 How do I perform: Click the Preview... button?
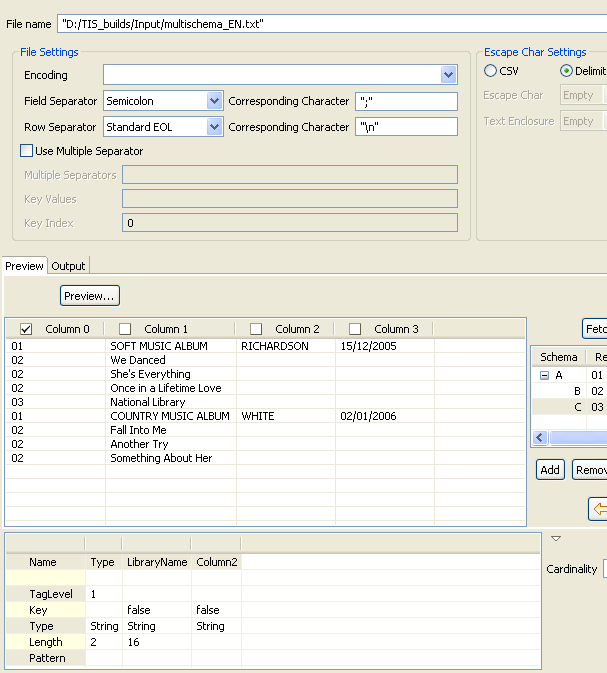tap(90, 296)
